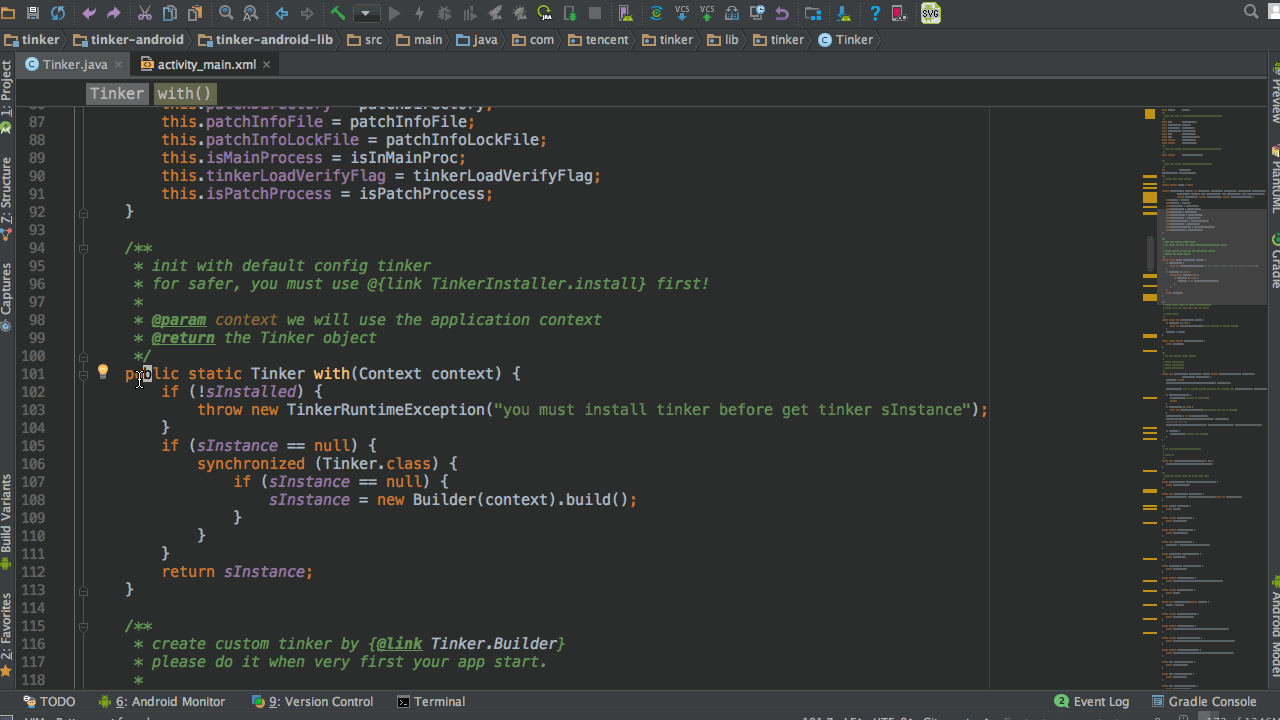This screenshot has height=720, width=1280.
Task: Open the SVG importer toolbar icon
Action: [x=930, y=13]
